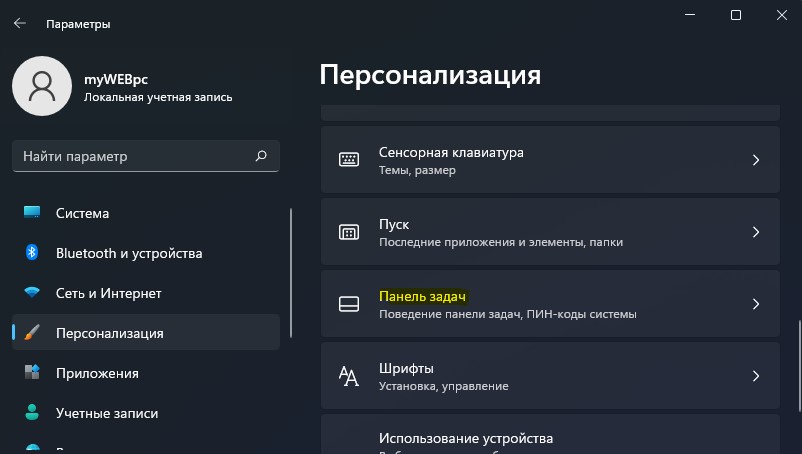Click the Персонализация page heading
Image resolution: width=802 pixels, height=454 pixels.
click(x=430, y=75)
